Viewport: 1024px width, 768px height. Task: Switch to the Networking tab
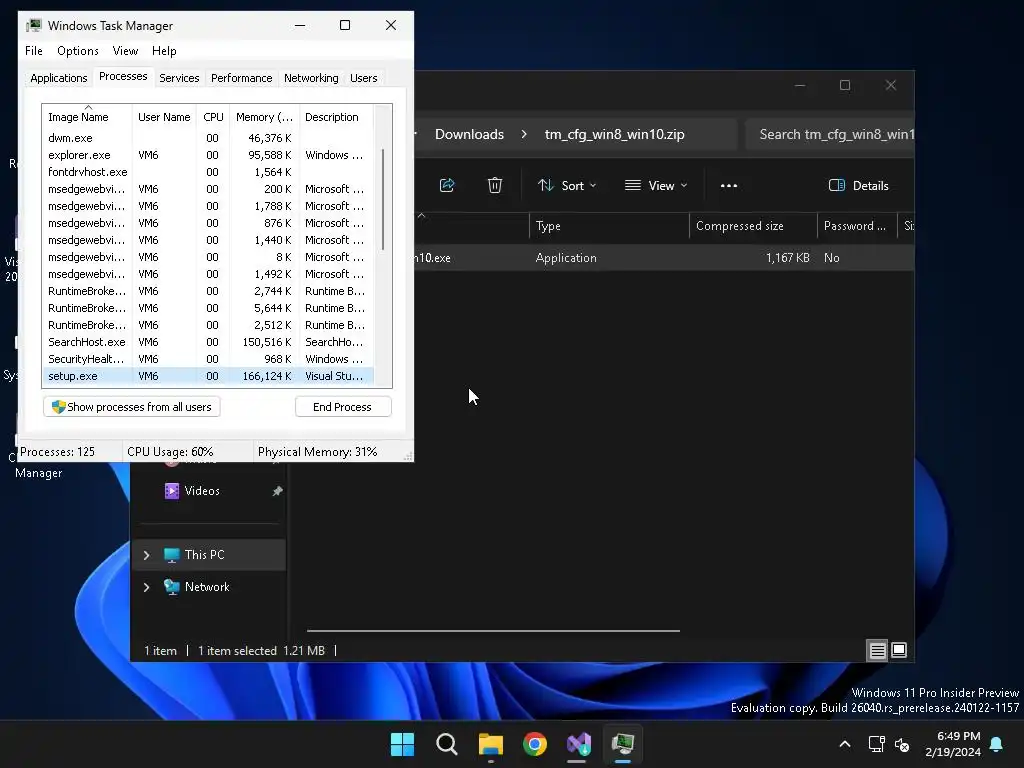[311, 78]
